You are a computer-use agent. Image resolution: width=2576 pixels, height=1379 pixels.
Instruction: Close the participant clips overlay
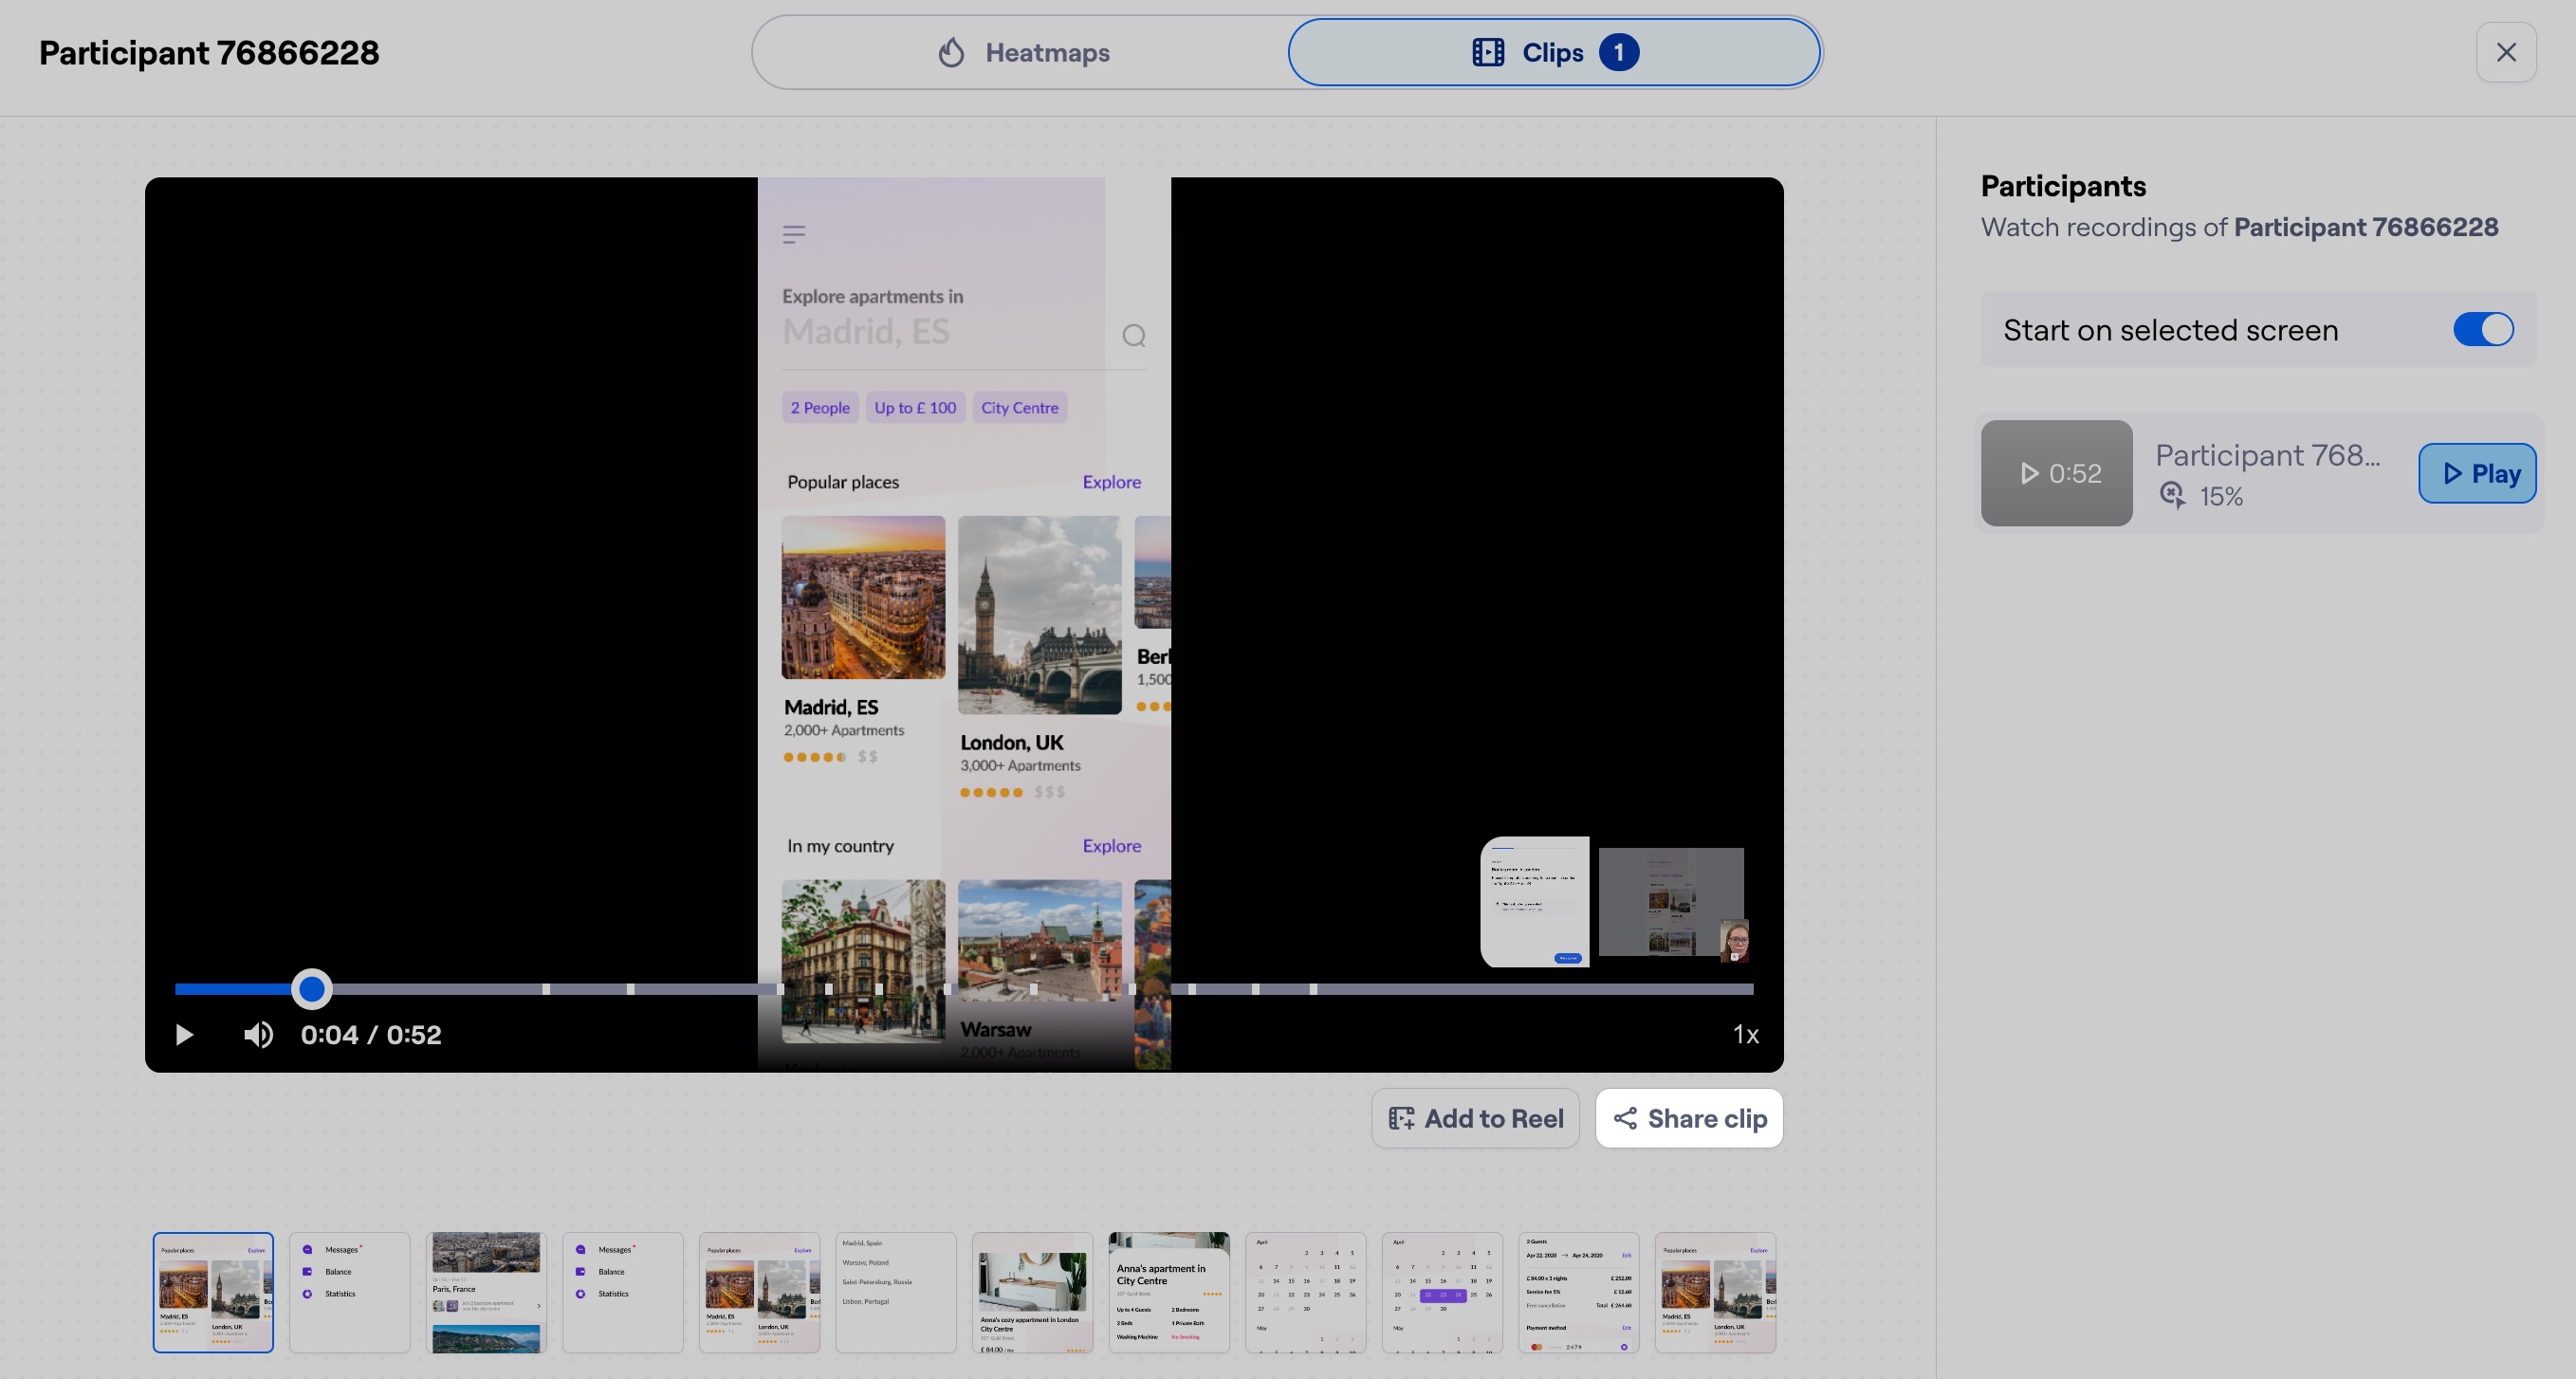pos(2505,52)
